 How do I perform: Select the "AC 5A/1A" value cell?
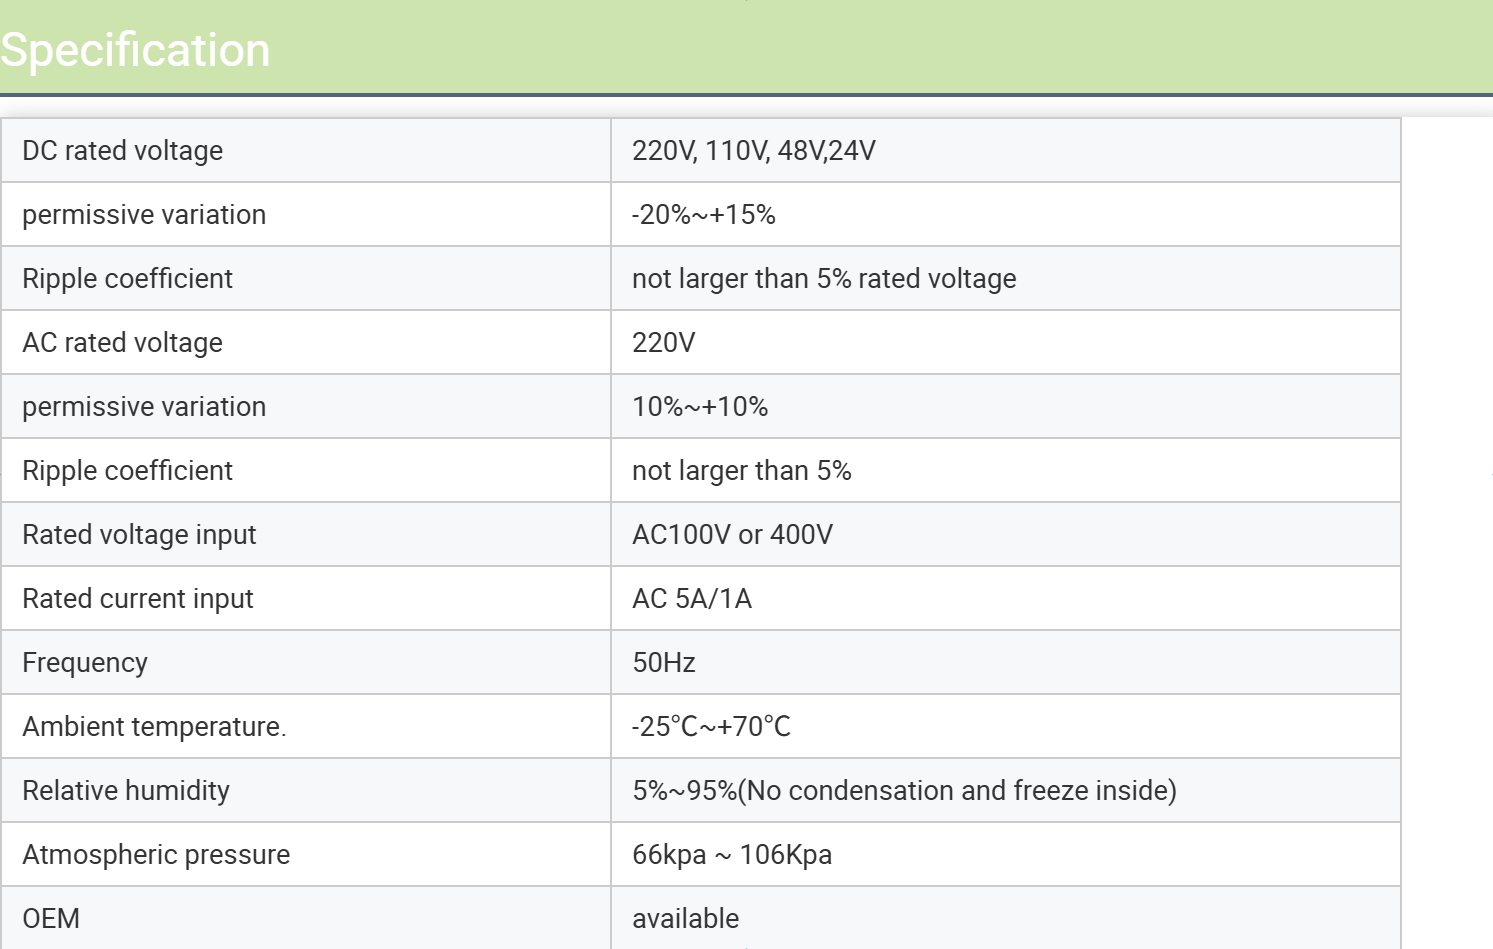tap(692, 599)
